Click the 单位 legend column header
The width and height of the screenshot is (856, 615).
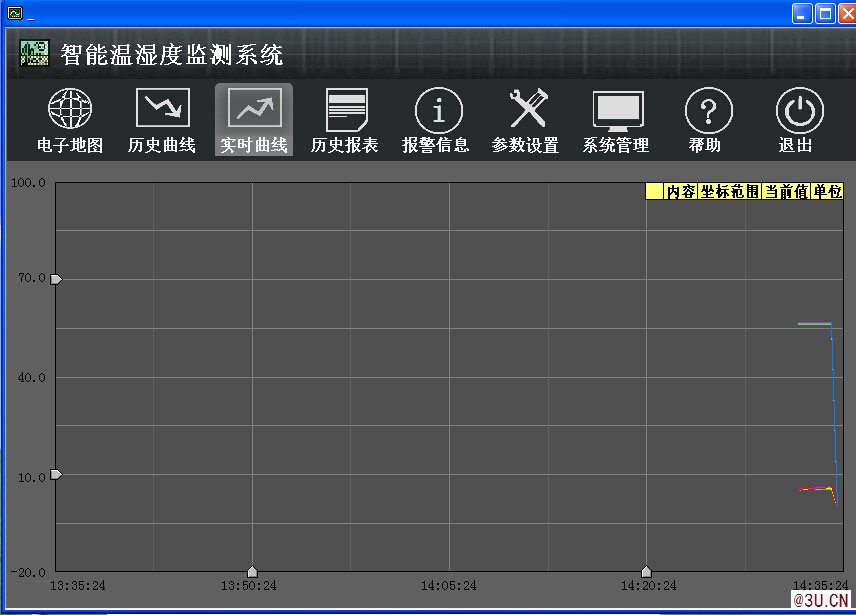point(827,192)
